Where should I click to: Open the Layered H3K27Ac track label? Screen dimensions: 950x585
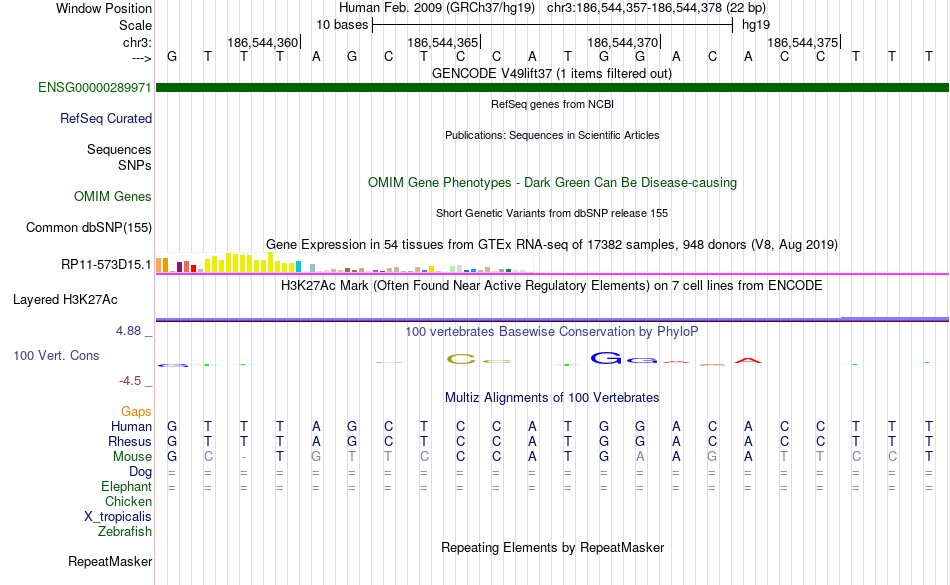[x=65, y=299]
